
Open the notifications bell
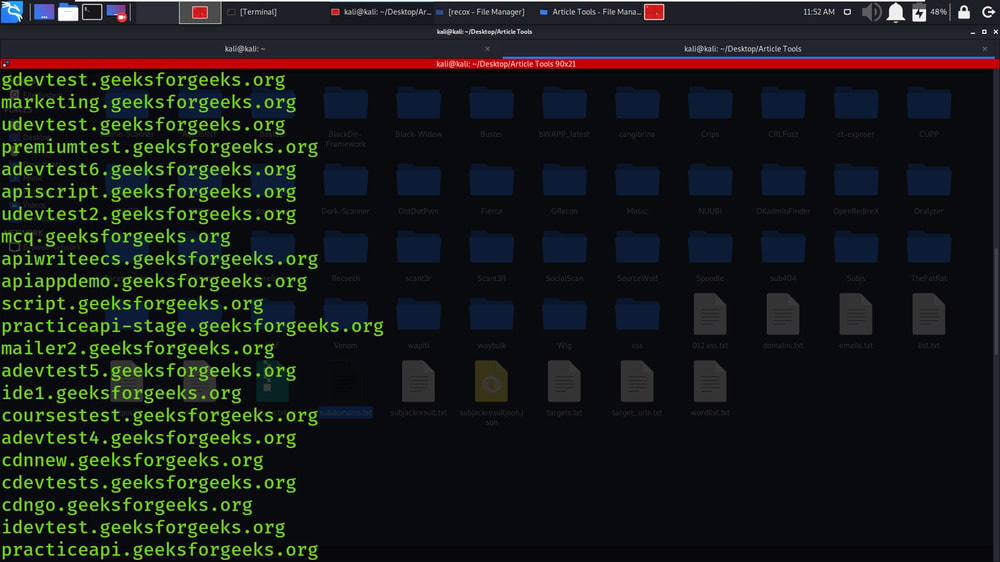[x=895, y=12]
